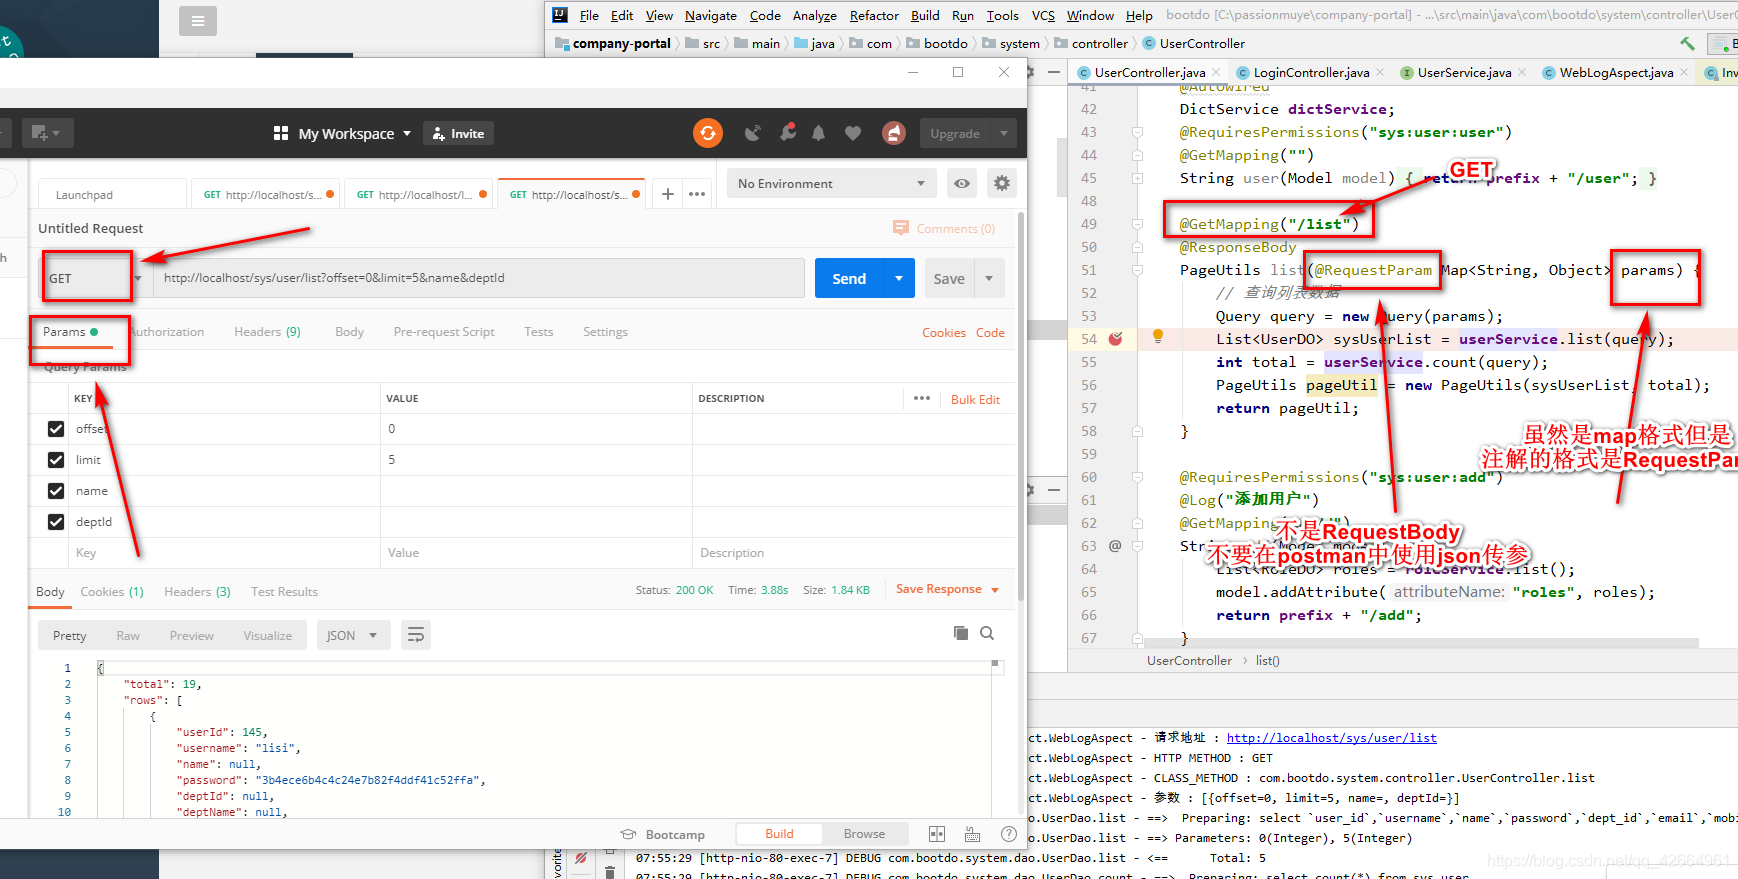Open the column options dots in params table
The height and width of the screenshot is (879, 1738).
[922, 398]
